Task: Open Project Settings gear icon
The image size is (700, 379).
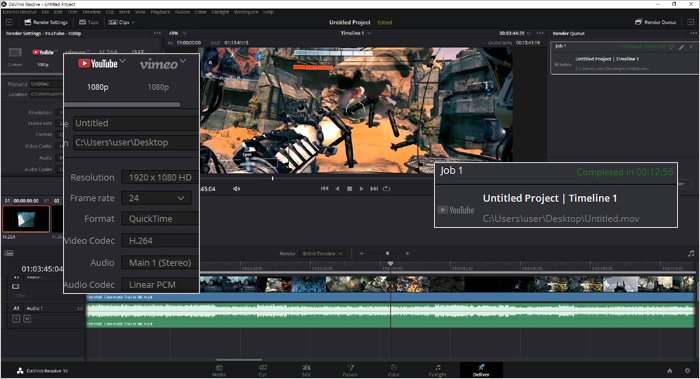Action: [688, 371]
